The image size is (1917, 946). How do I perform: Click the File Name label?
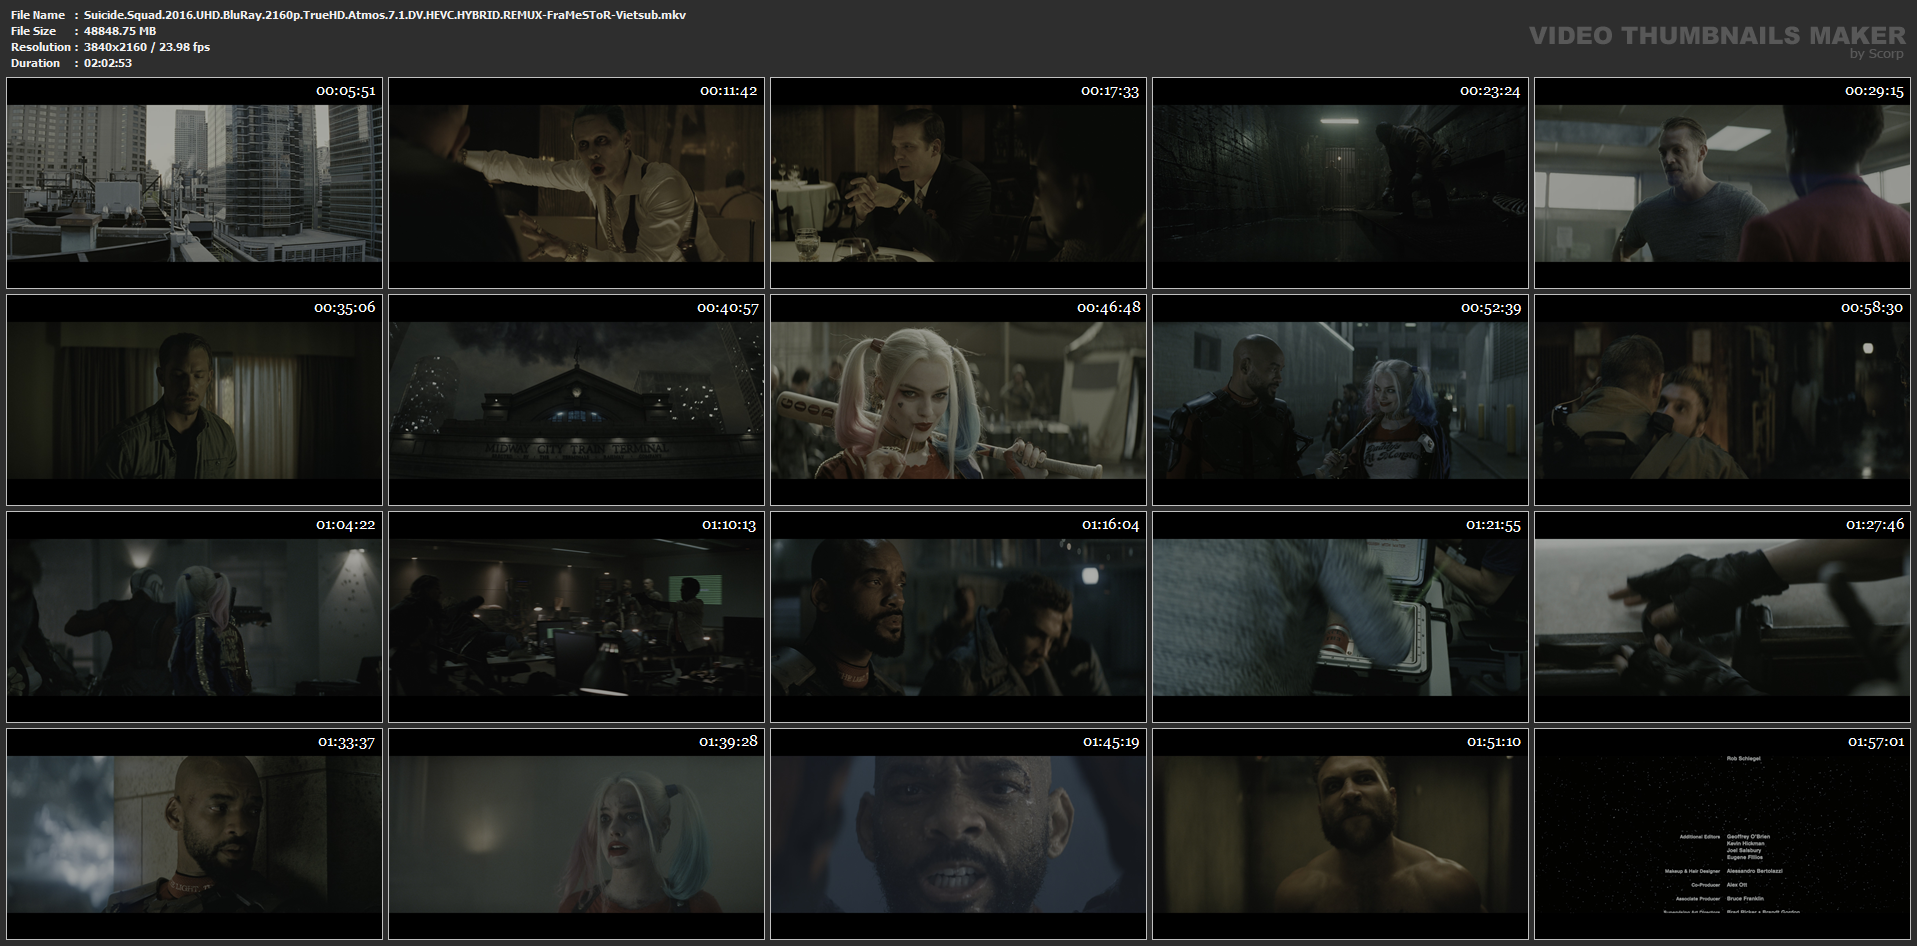[x=38, y=15]
